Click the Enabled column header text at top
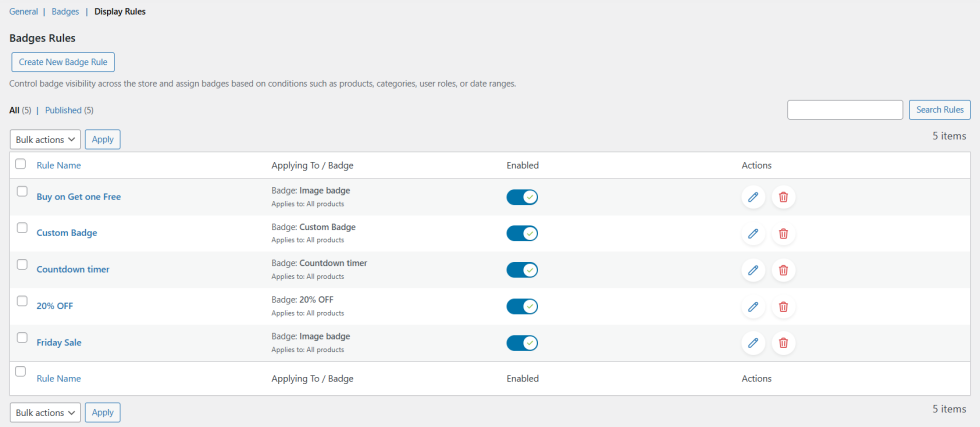 click(522, 166)
